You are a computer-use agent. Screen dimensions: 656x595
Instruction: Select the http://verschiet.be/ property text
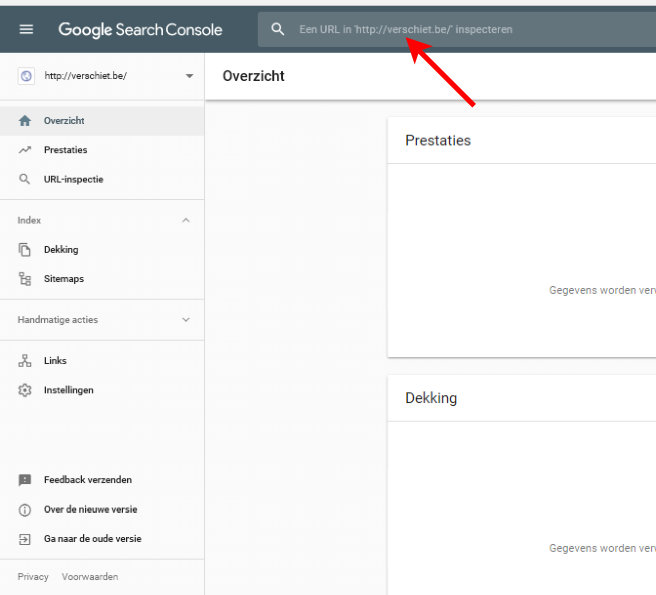coord(85,76)
